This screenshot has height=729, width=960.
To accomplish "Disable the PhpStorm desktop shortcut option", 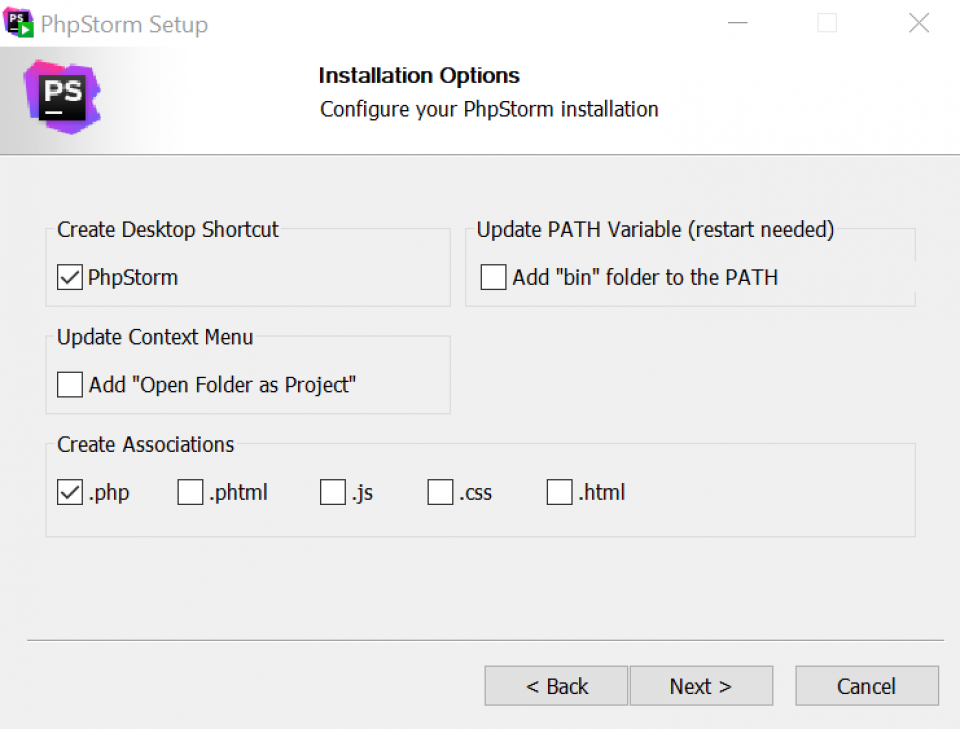I will tap(69, 277).
